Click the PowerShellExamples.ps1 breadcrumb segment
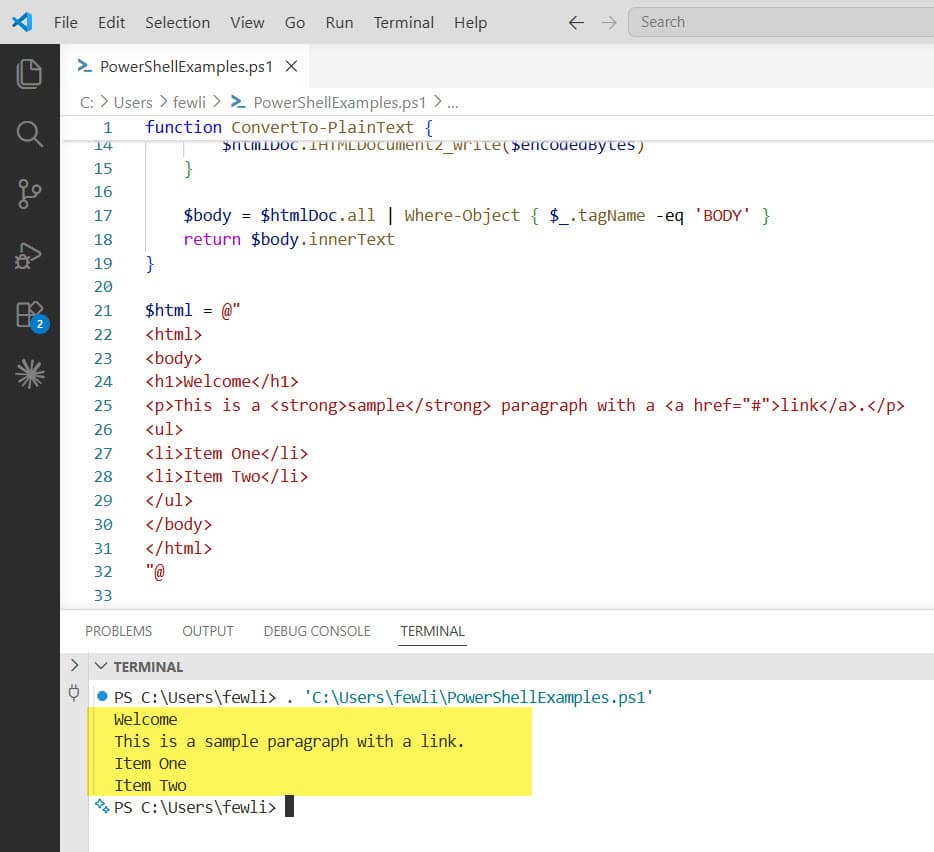This screenshot has height=852, width=934. [x=340, y=102]
